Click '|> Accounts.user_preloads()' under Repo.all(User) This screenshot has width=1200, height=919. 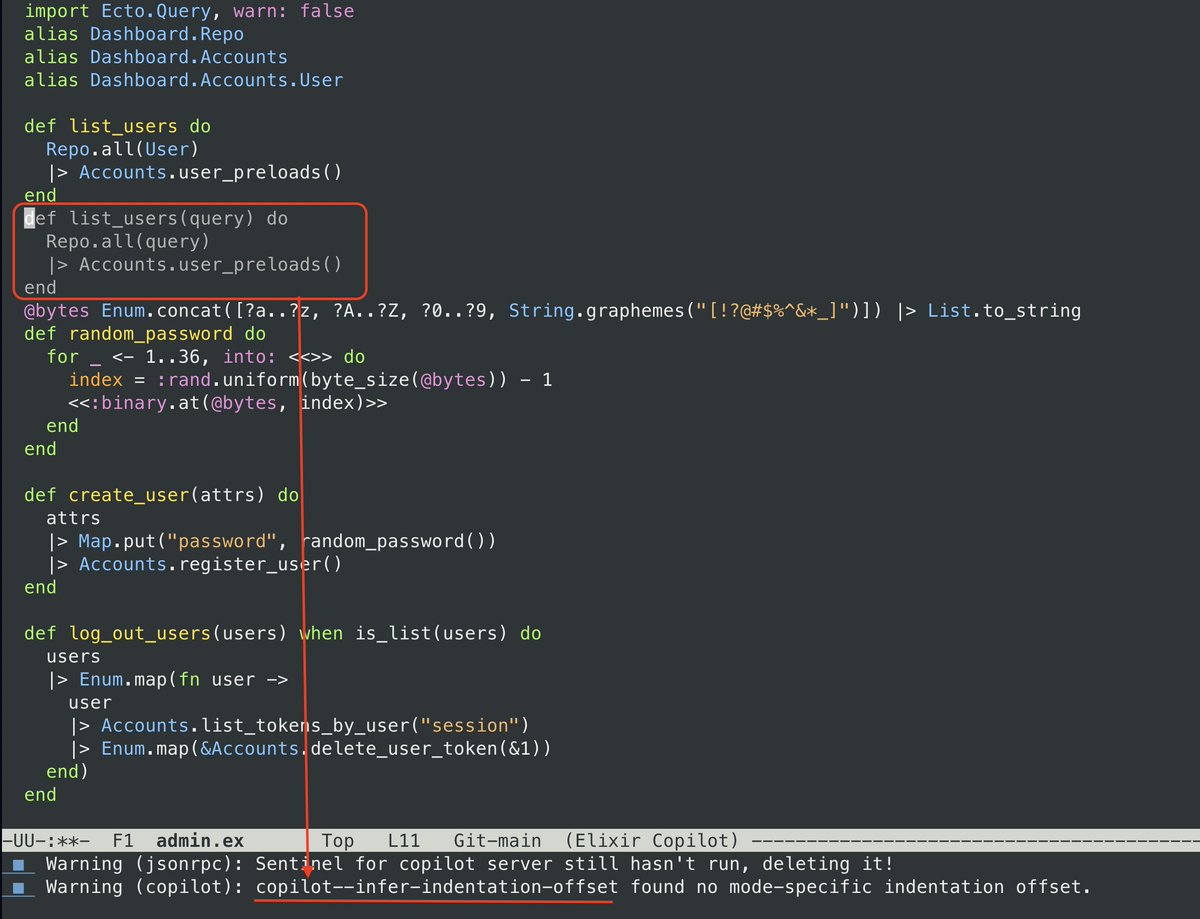[x=194, y=173]
